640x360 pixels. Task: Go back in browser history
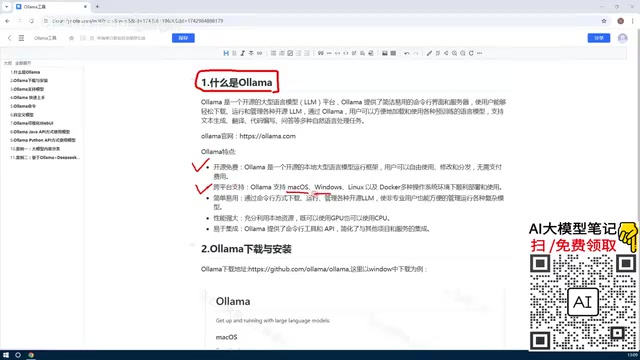point(7,21)
